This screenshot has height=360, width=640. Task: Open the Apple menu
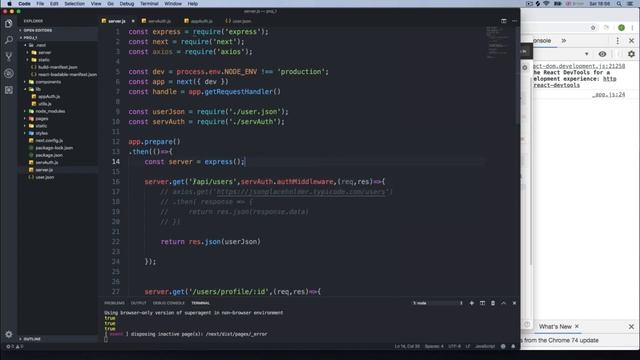click(x=9, y=4)
